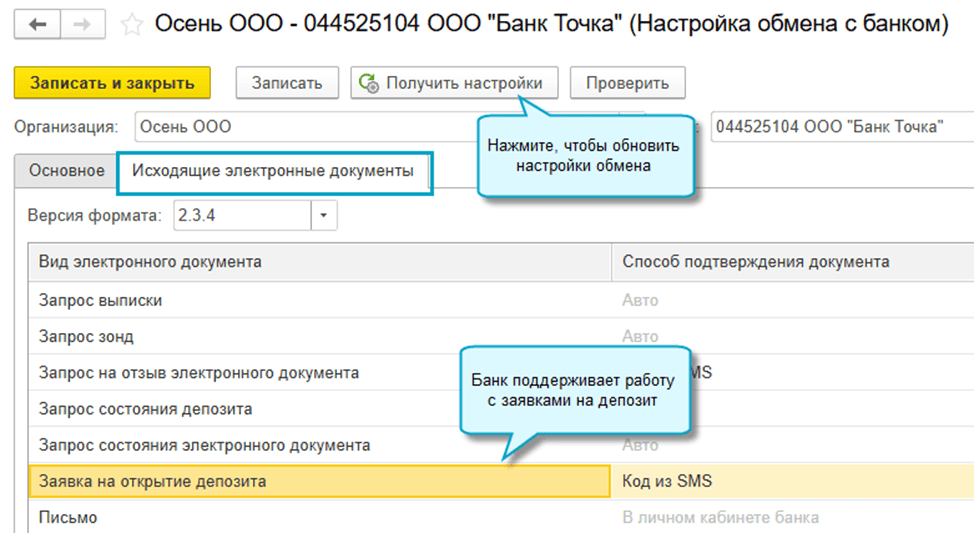
Task: Switch to the 'Основное' tab
Action: (66, 170)
